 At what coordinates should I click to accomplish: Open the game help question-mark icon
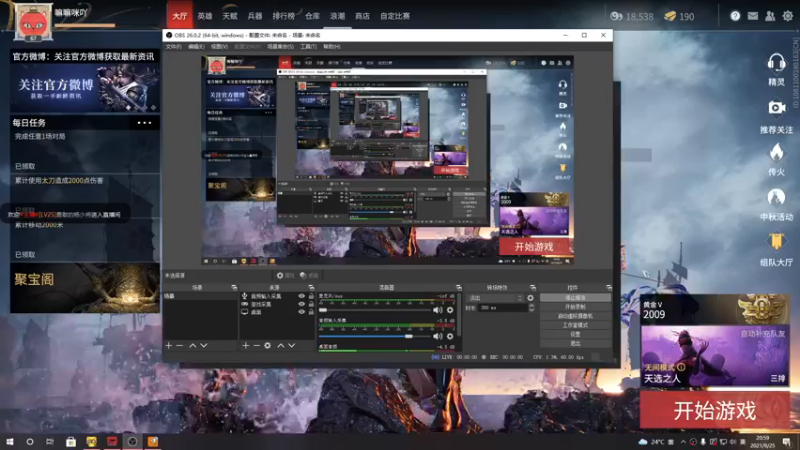point(735,16)
